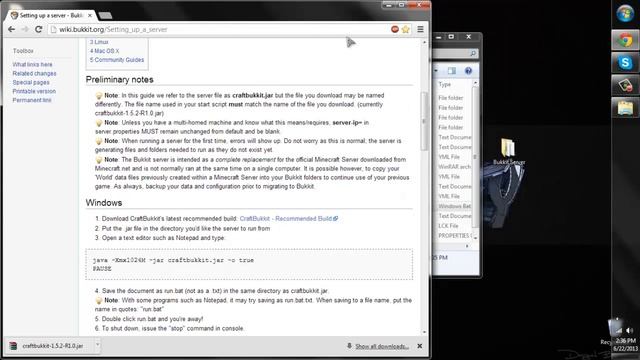Open Printable version link
This screenshot has height=360, width=640.
(x=34, y=91)
